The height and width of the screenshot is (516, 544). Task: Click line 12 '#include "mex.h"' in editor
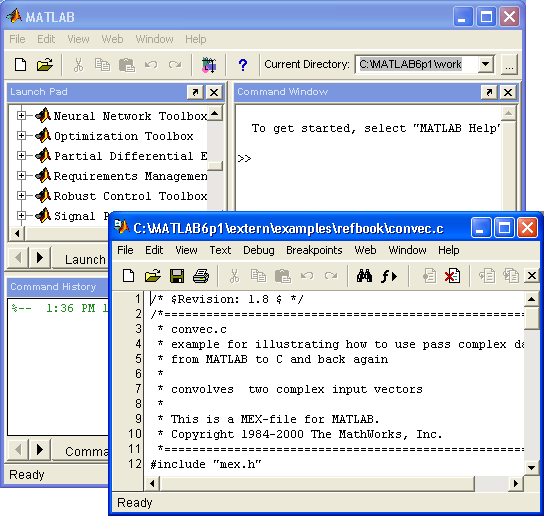point(206,464)
